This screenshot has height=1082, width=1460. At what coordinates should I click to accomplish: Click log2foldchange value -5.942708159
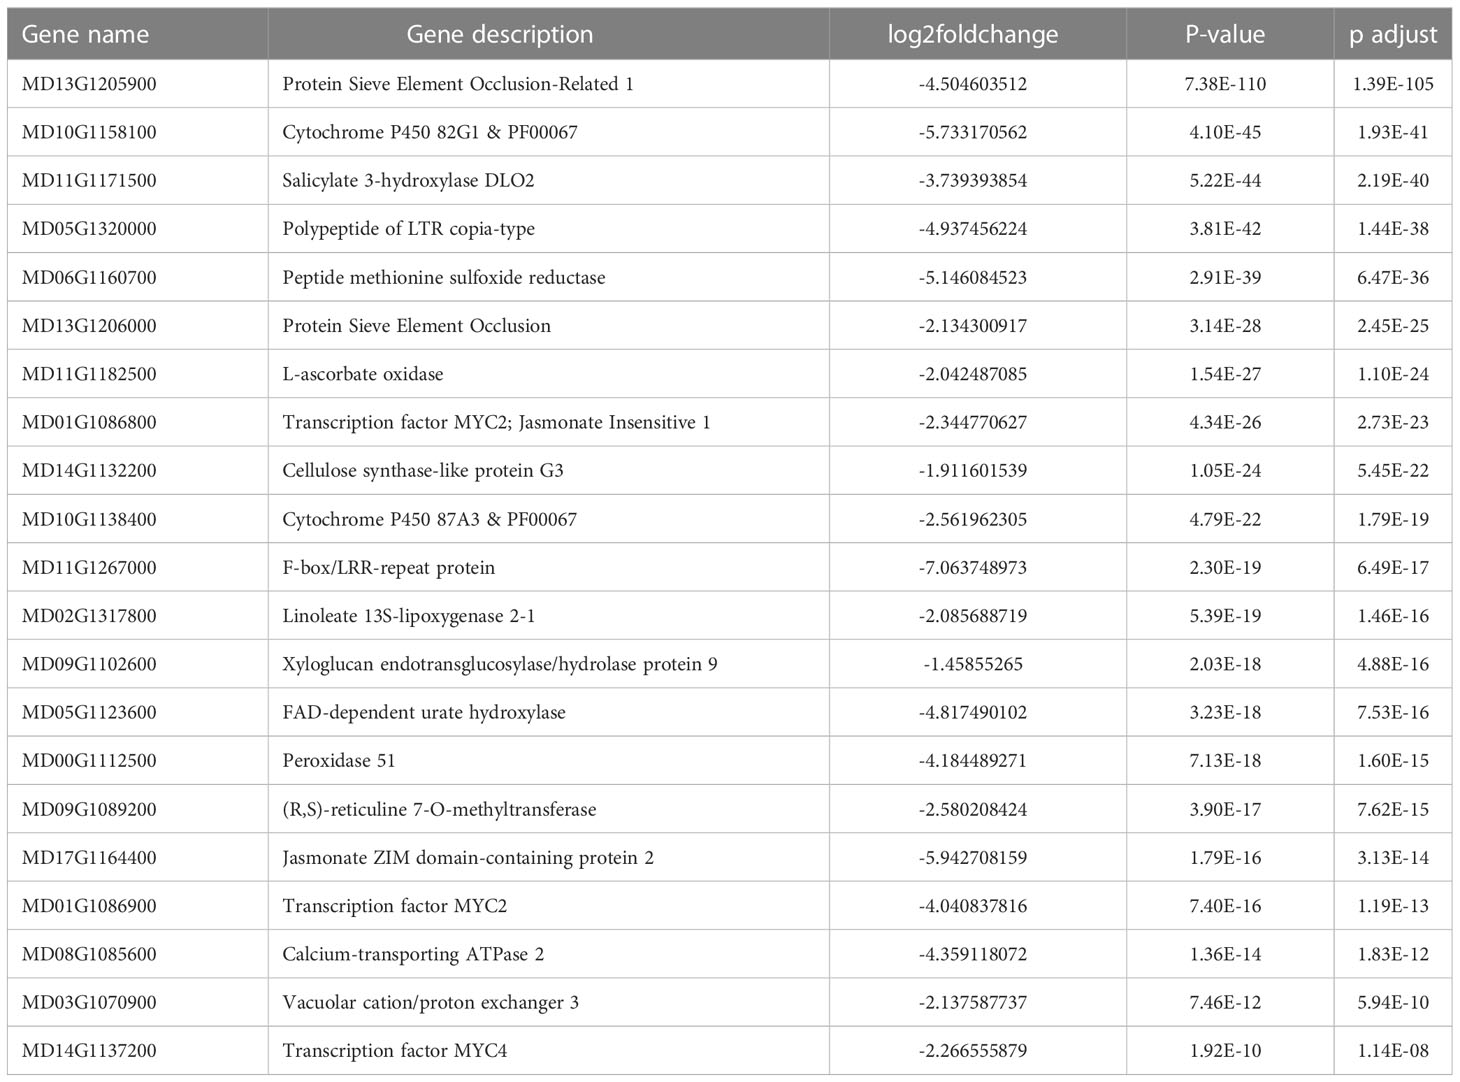tap(973, 858)
